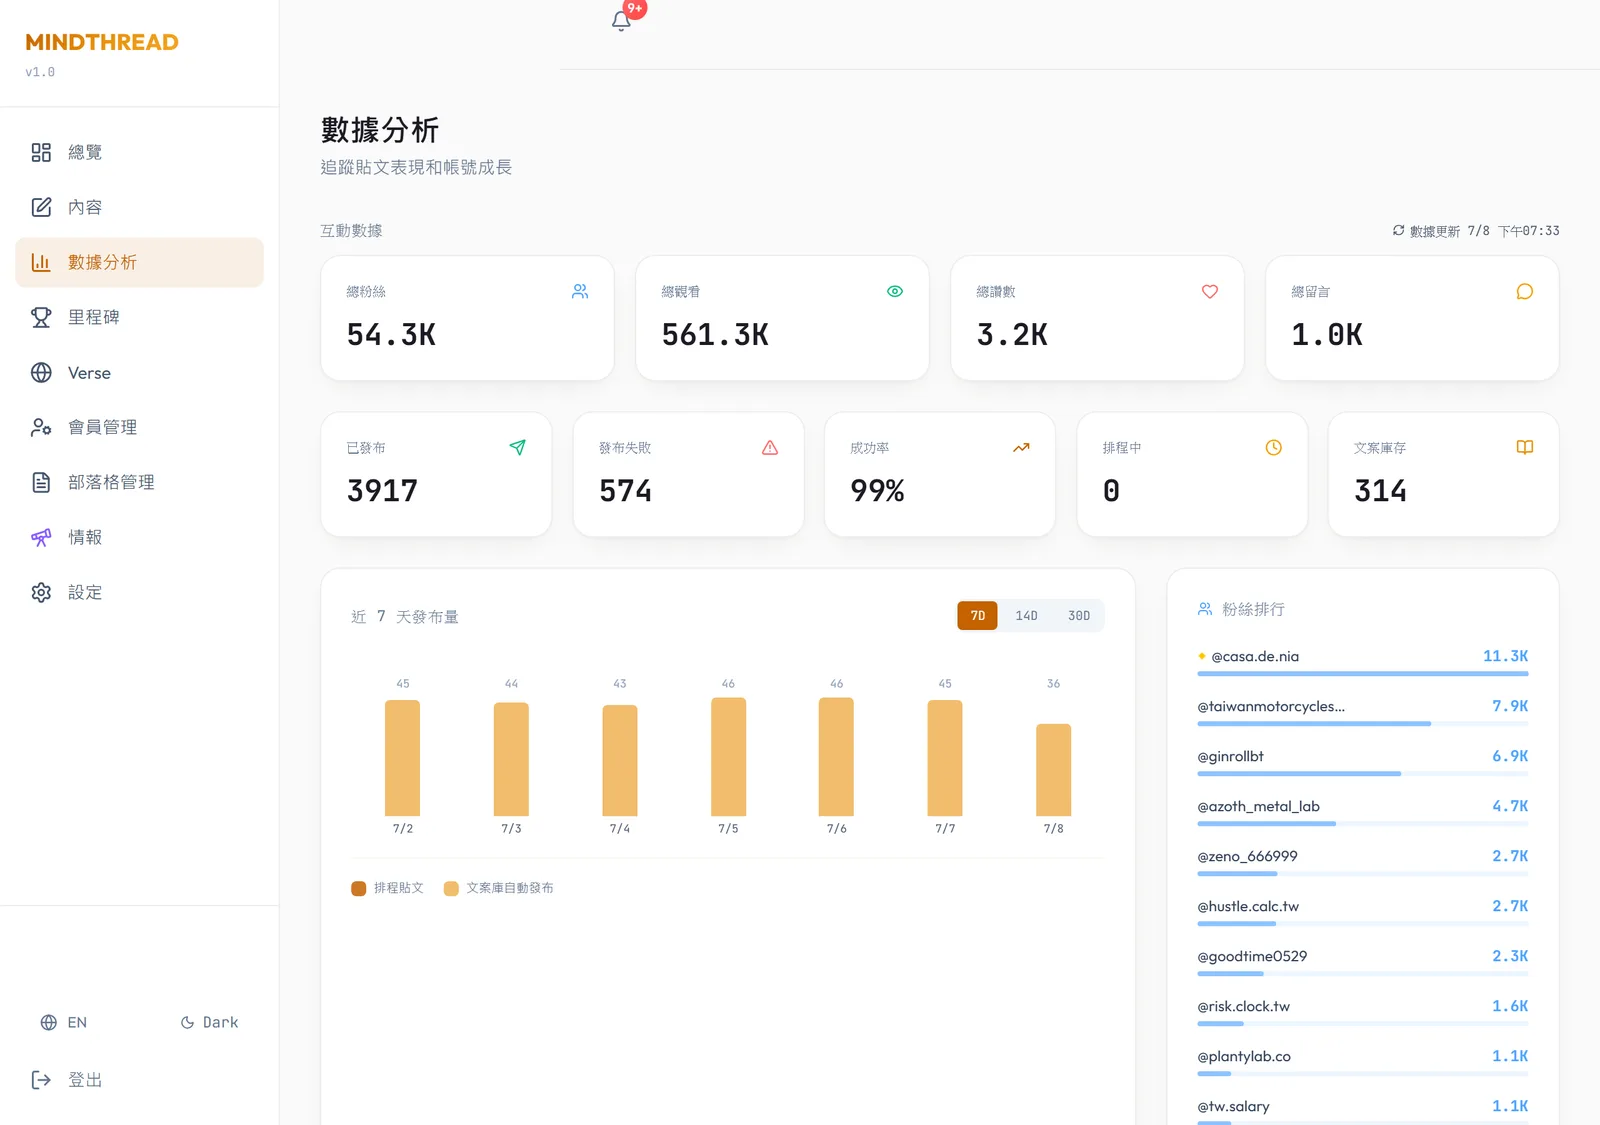This screenshot has height=1125, width=1600.
Task: Click the 54.3K total followers value
Action: 391,335
